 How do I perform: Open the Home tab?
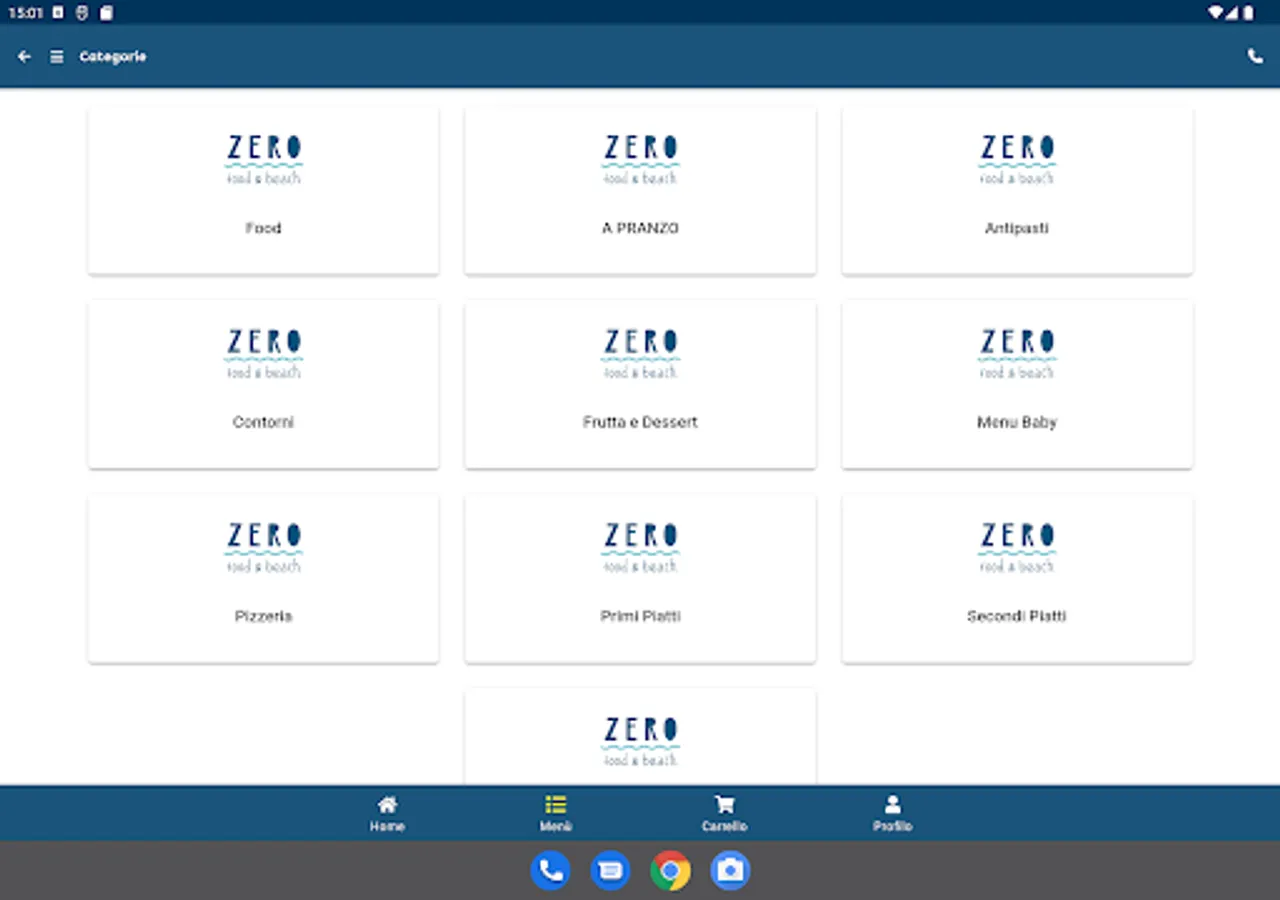[x=387, y=813]
